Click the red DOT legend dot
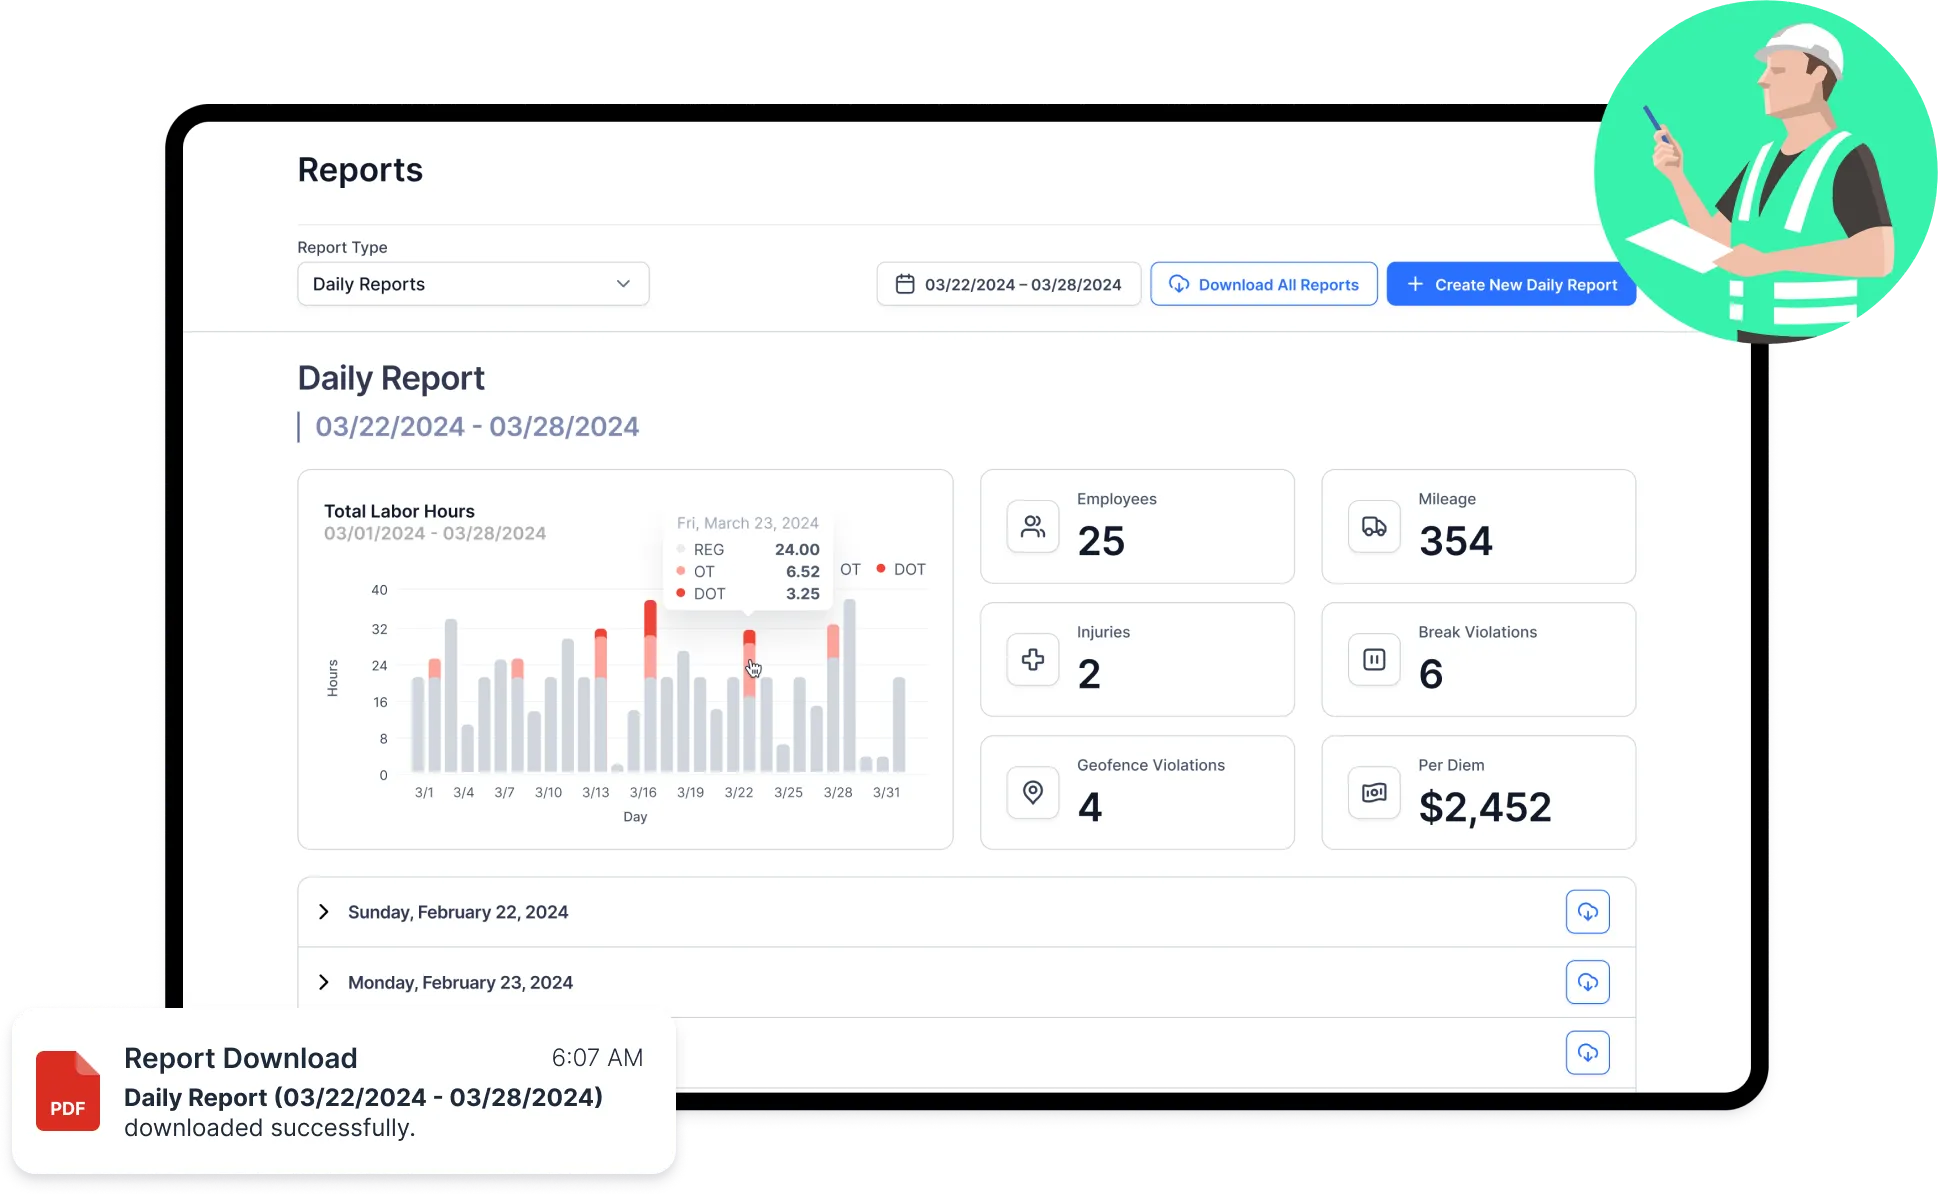Screen dimensions: 1951x1194 click(881, 568)
